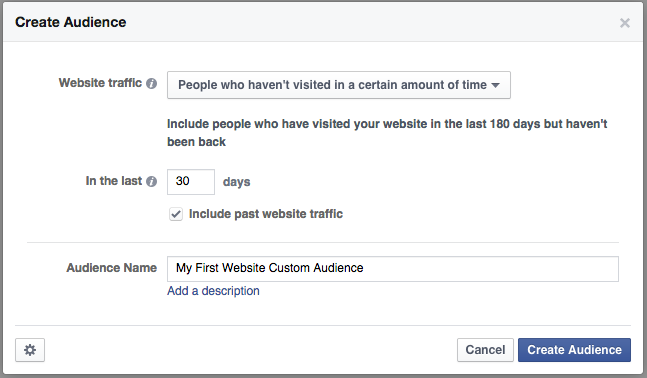Click the info icon beside Website traffic
The image size is (647, 378).
click(151, 83)
